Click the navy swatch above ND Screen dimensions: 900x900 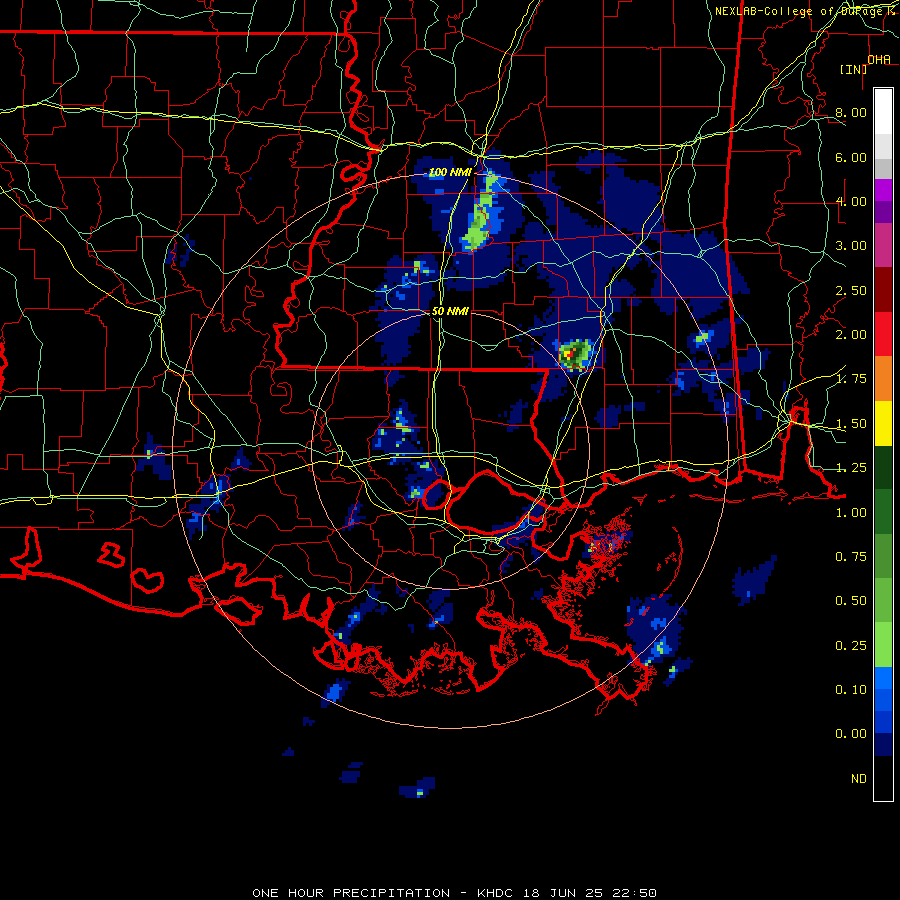883,745
